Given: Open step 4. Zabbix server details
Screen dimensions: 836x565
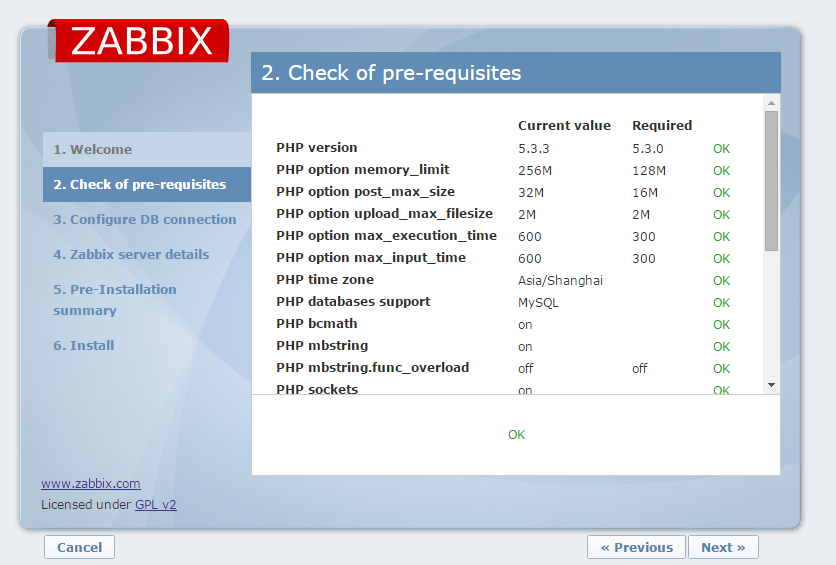Looking at the screenshot, I should coord(131,254).
